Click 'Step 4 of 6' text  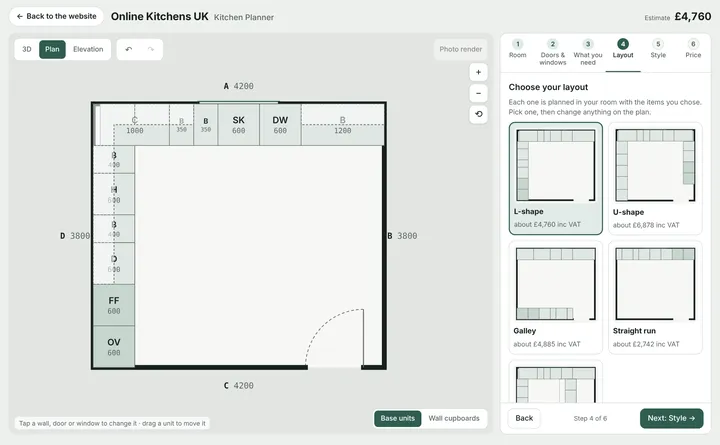pos(590,418)
